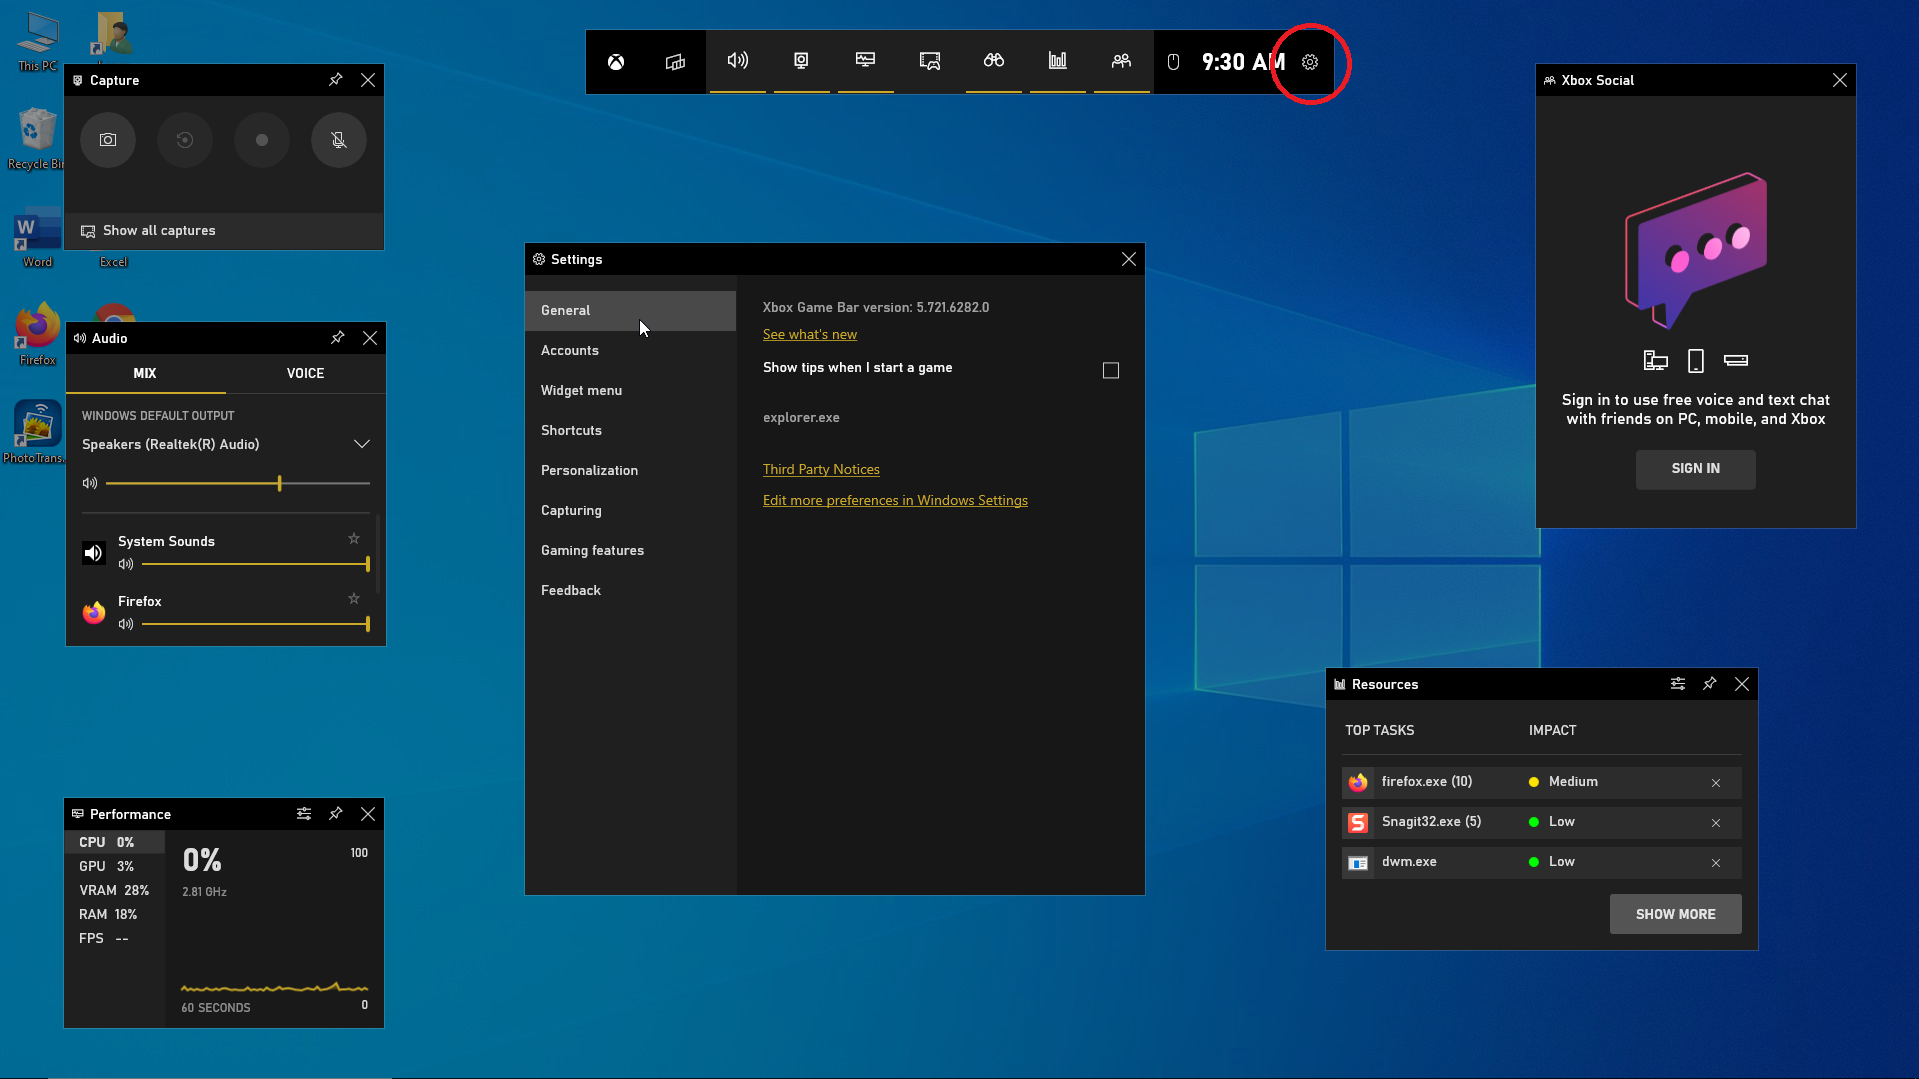Mute the Firefox audio speaker icon
The image size is (1919, 1079).
click(126, 624)
